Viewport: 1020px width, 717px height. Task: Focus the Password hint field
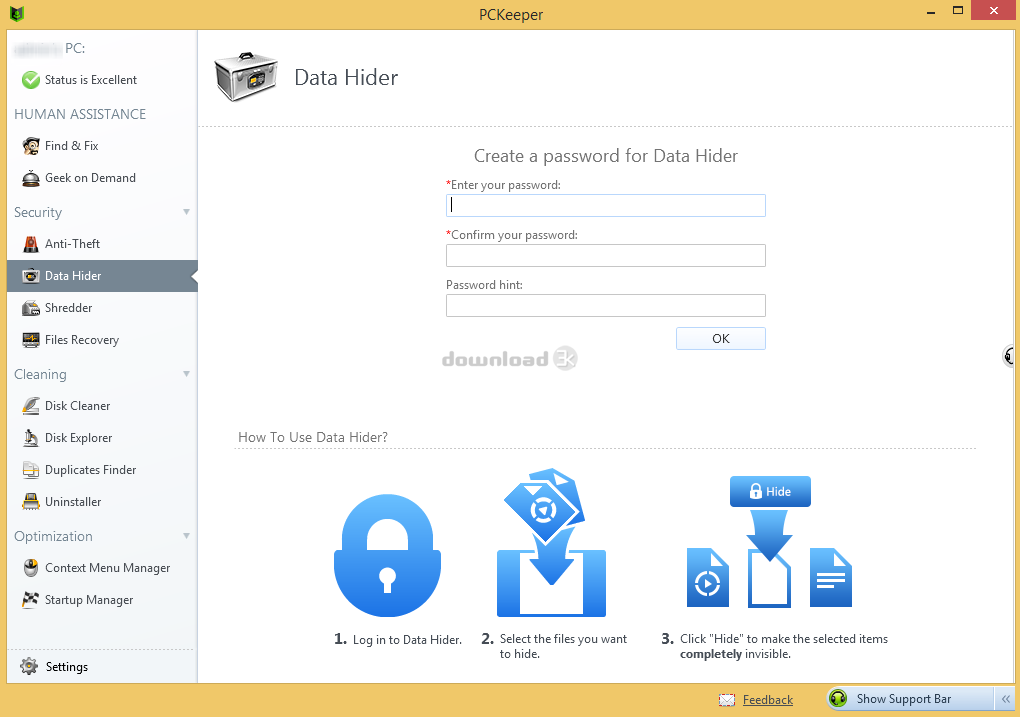[x=606, y=306]
